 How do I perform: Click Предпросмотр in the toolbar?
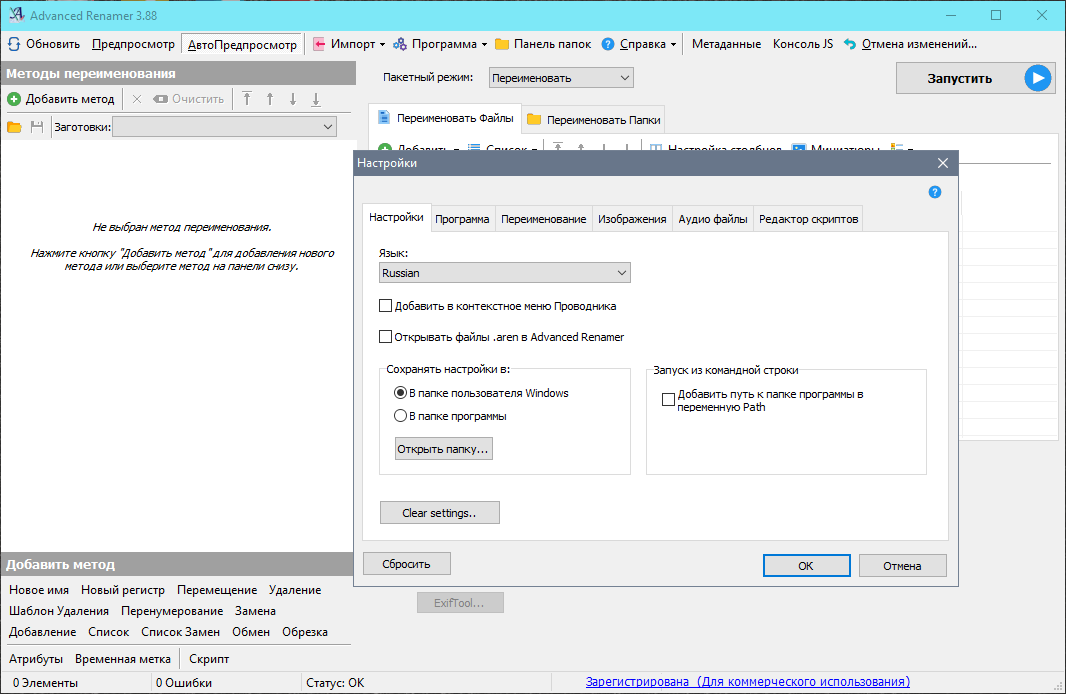[133, 44]
